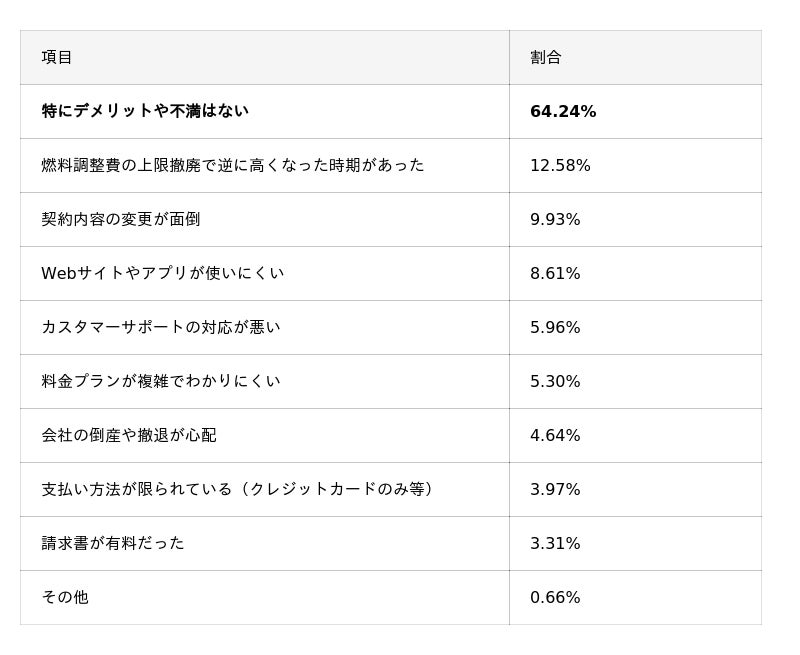Click the 3.97% percentage cell
800x655 pixels.
click(555, 489)
